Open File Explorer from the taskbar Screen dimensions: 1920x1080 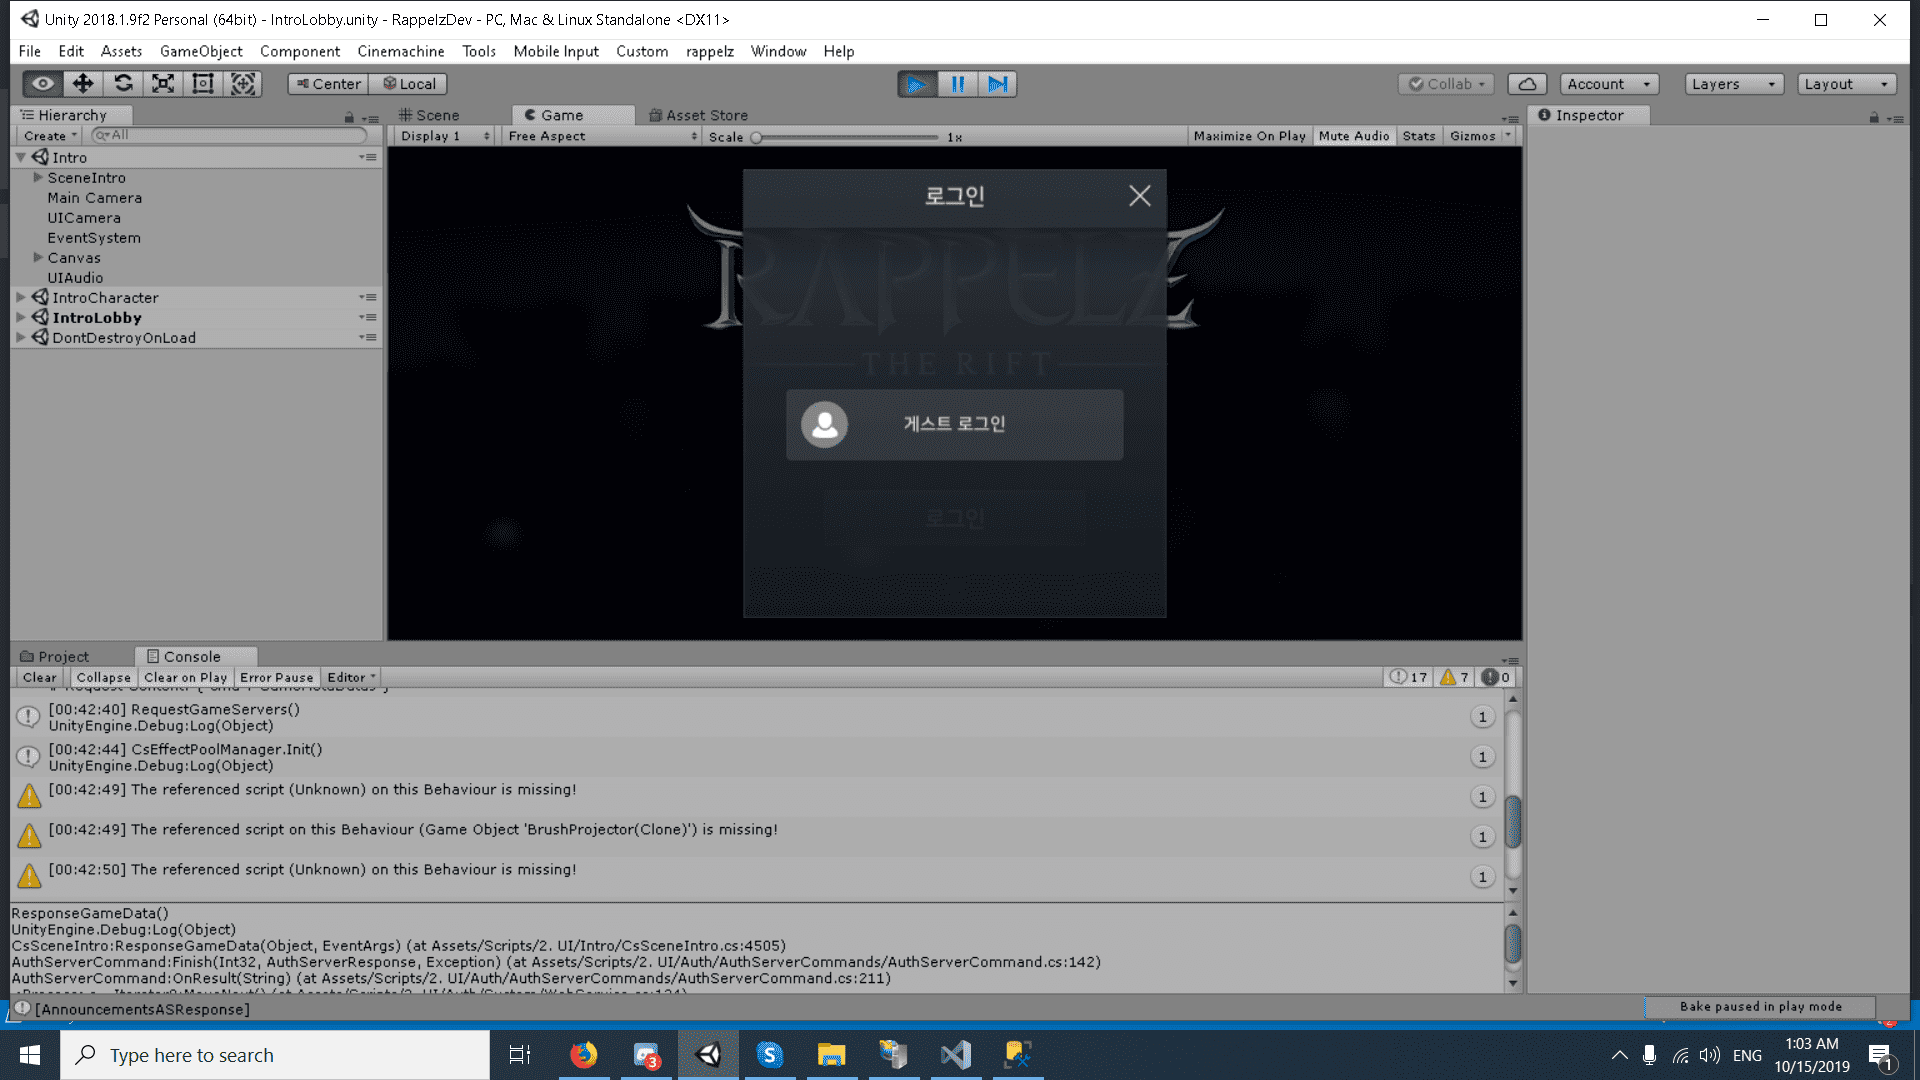(831, 1055)
